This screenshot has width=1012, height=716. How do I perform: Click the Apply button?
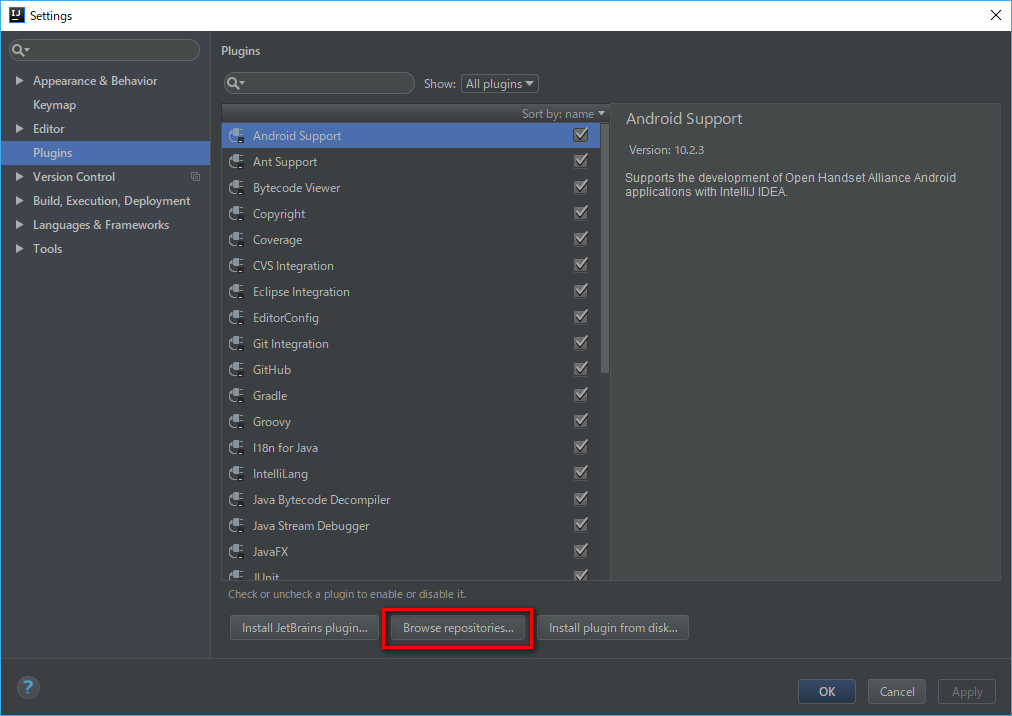point(967,691)
